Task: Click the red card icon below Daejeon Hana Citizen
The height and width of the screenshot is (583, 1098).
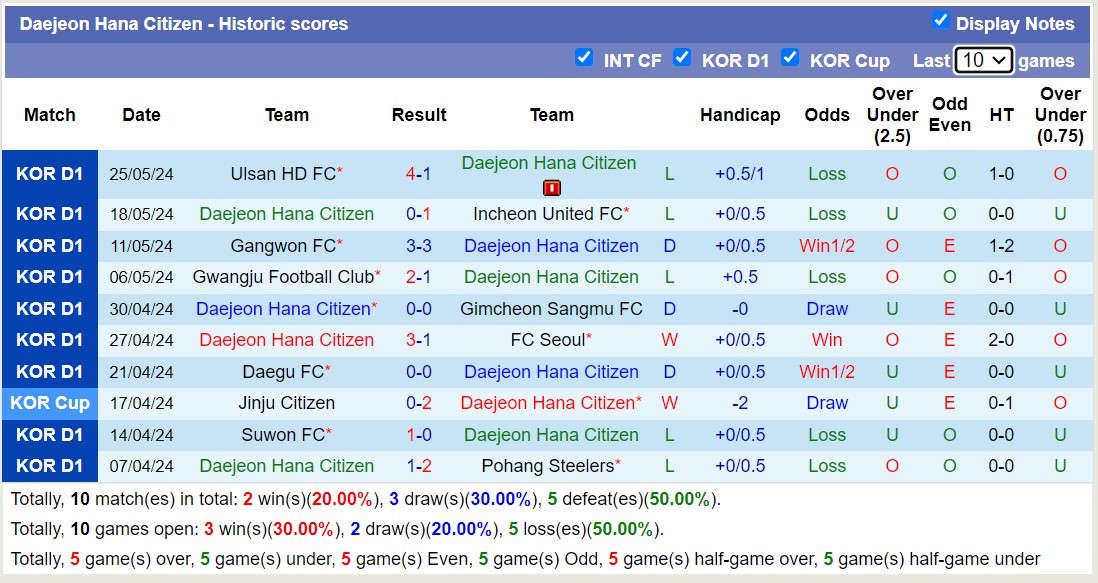Action: tap(551, 187)
